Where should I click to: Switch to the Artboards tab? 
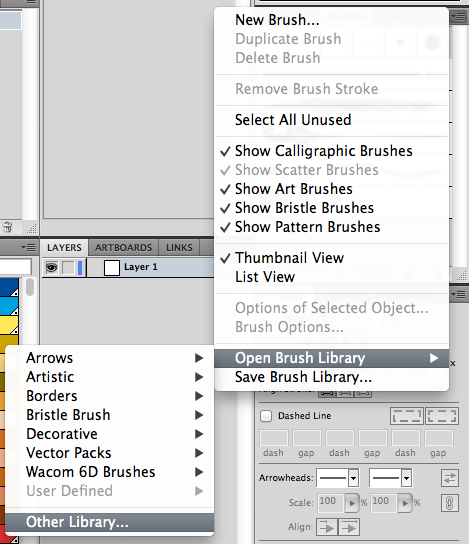[123, 248]
